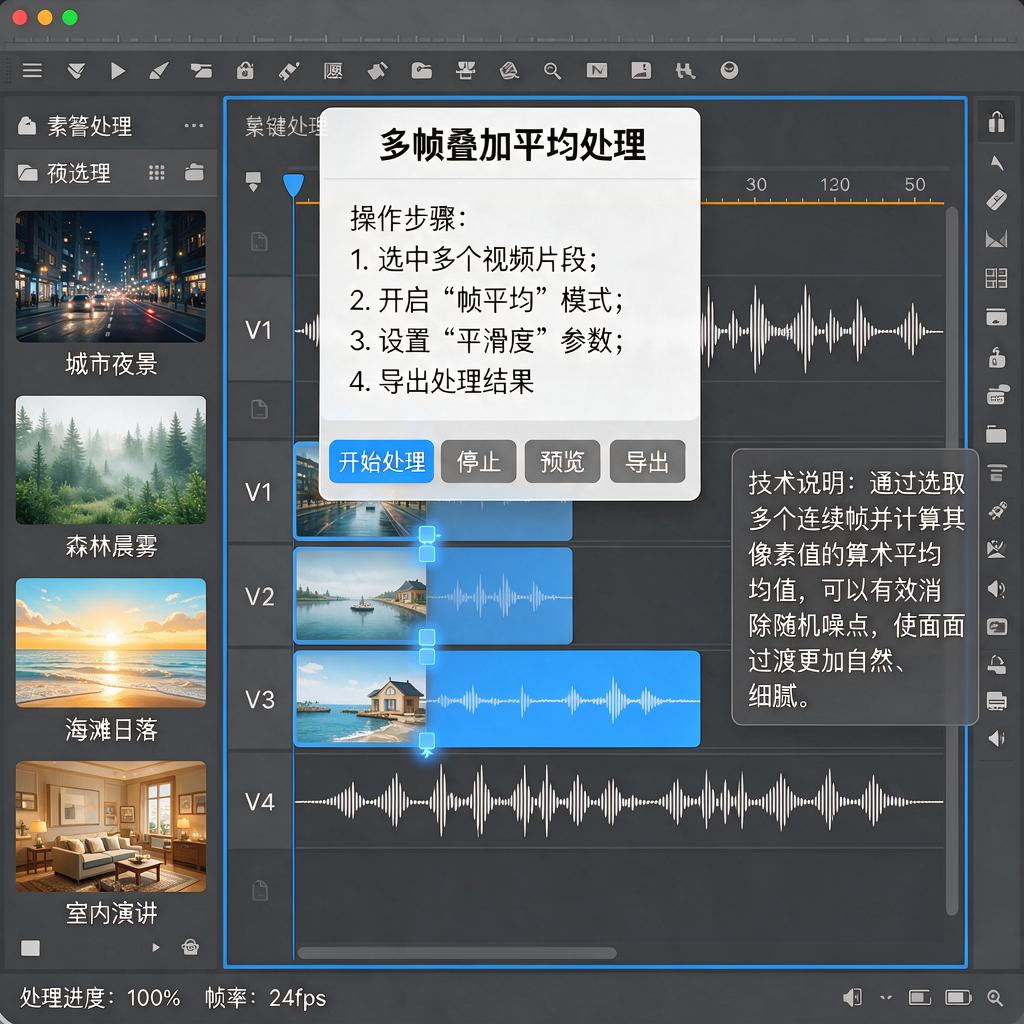Screen dimensions: 1024x1024
Task: Select the 海滩日落 thumbnail
Action: [x=110, y=643]
